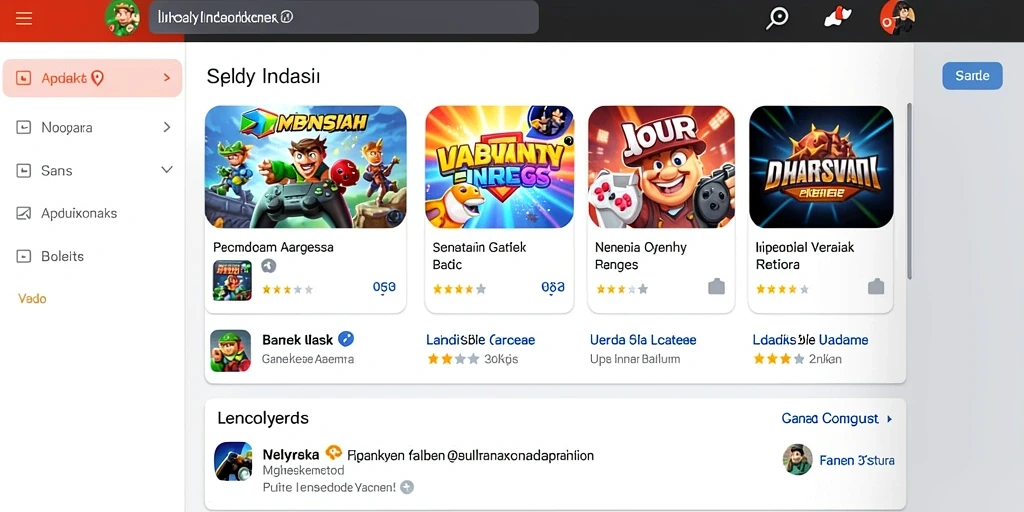Screen dimensions: 1024x512
Task: Click the orange badge icon next to Nelyreka
Action: [334, 452]
